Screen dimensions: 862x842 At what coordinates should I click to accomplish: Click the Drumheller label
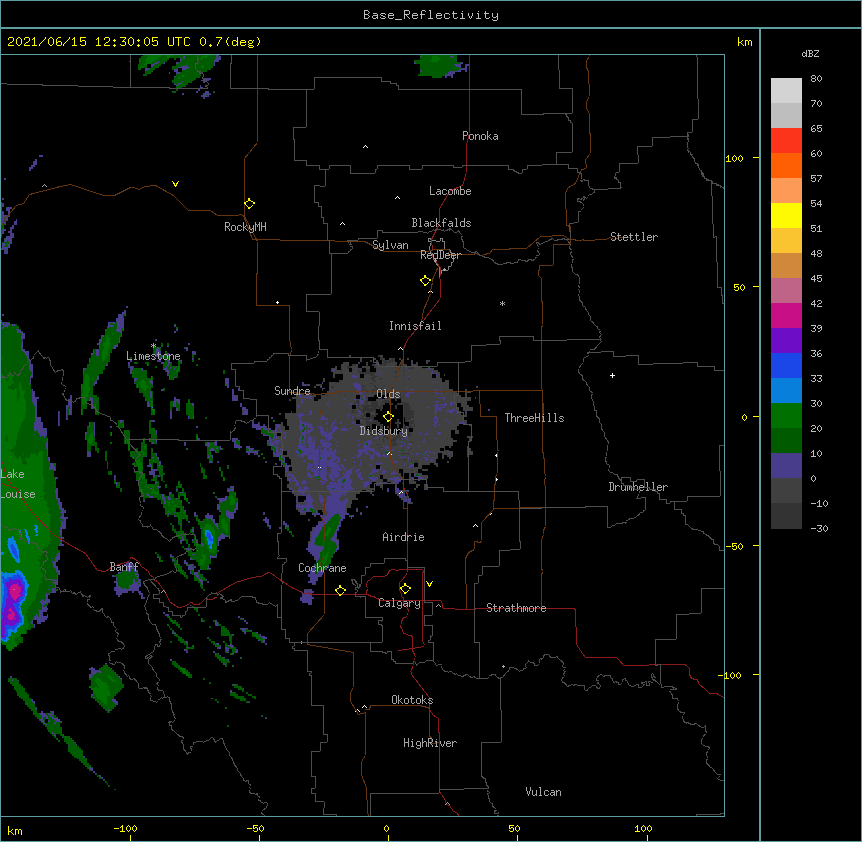(638, 487)
